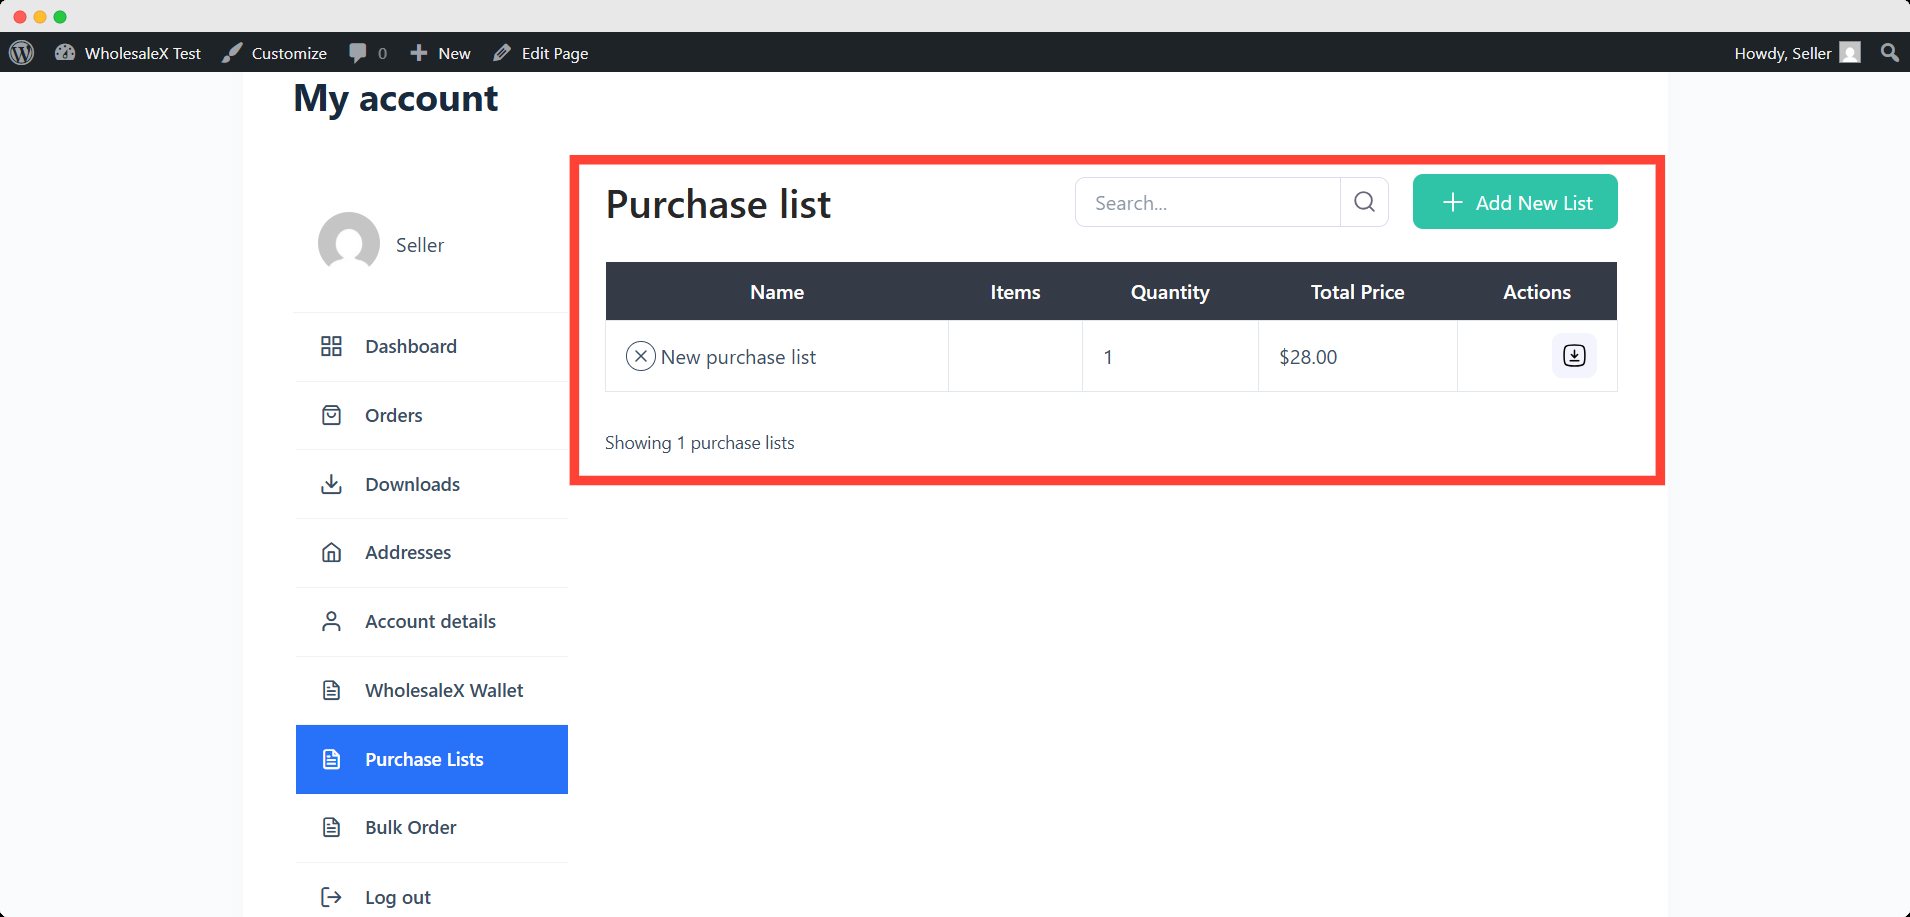The height and width of the screenshot is (917, 1910).
Task: Click the Seller username next to avatar
Action: [x=420, y=245]
